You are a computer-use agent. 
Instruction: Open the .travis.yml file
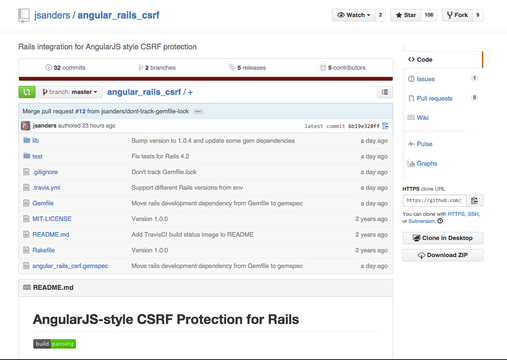click(46, 188)
